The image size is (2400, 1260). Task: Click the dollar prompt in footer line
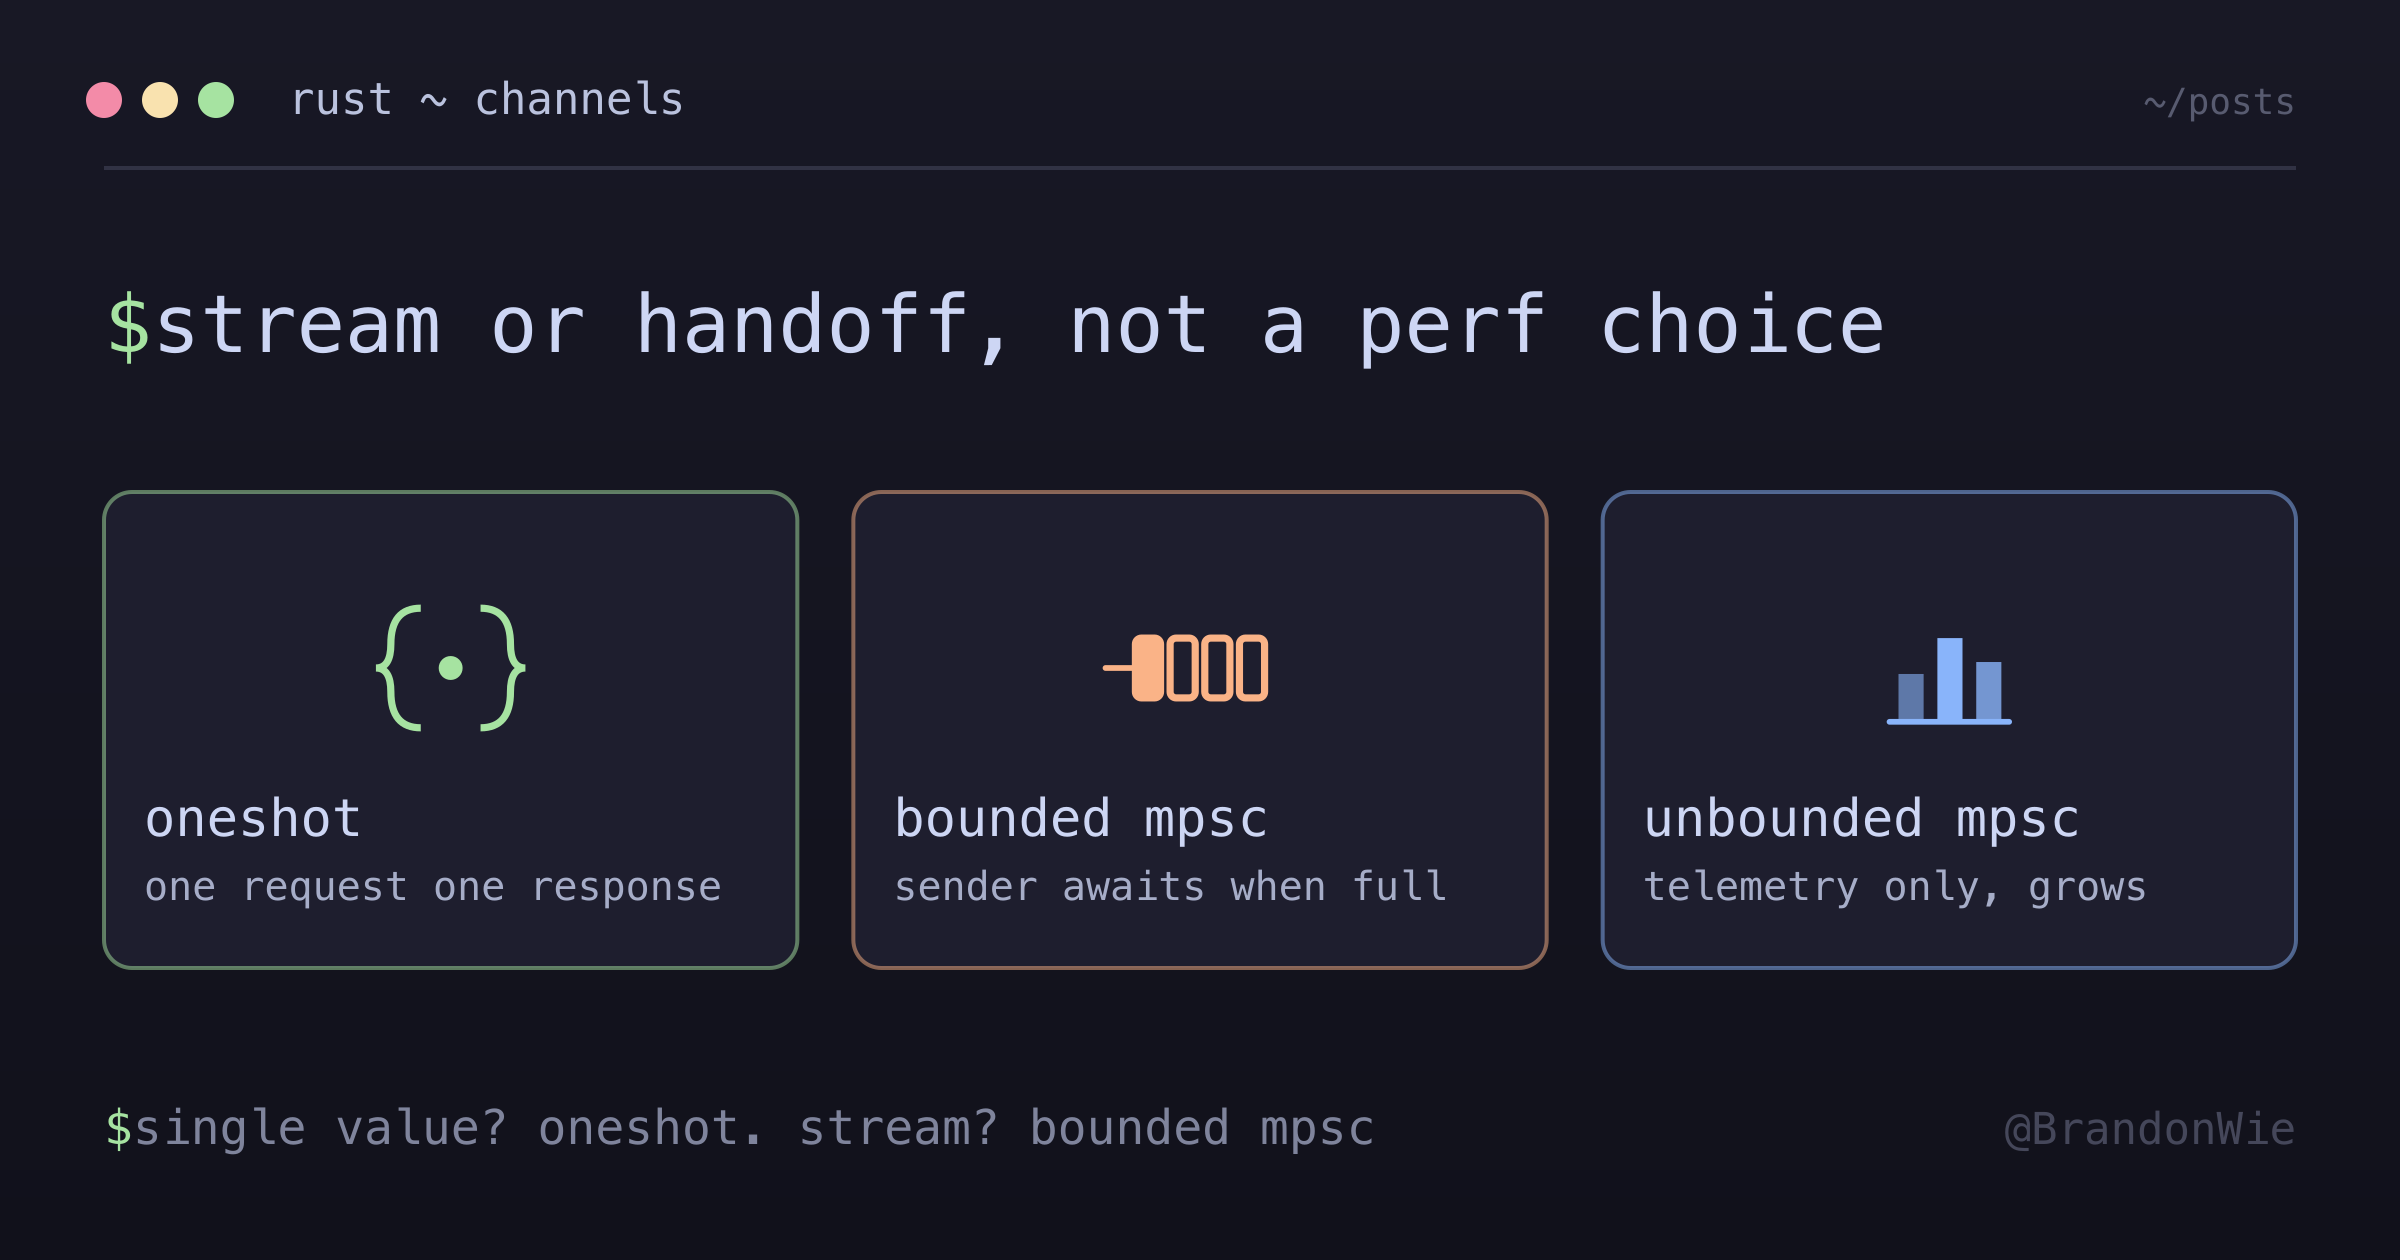[x=119, y=1128]
